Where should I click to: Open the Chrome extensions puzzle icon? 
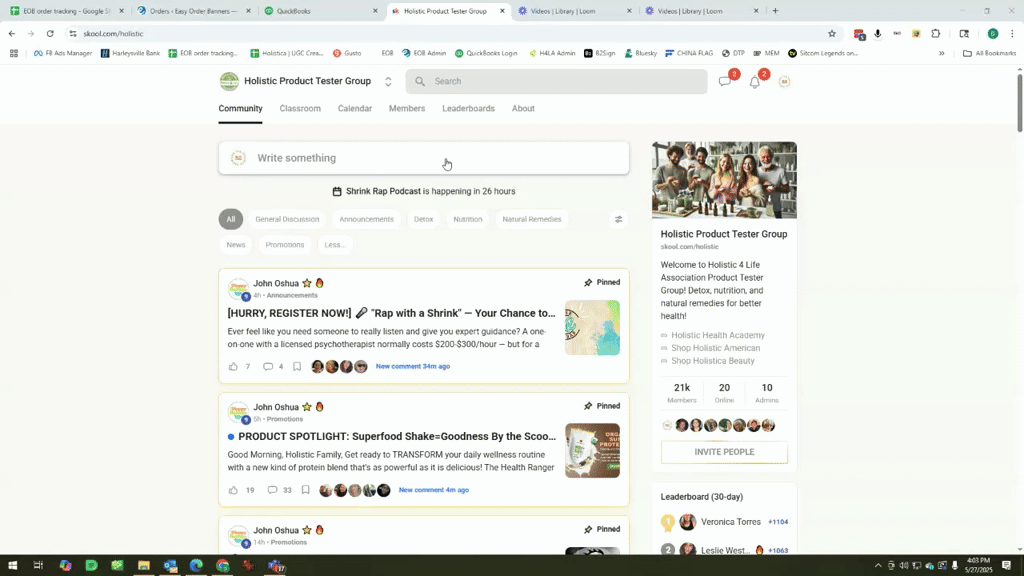[935, 34]
